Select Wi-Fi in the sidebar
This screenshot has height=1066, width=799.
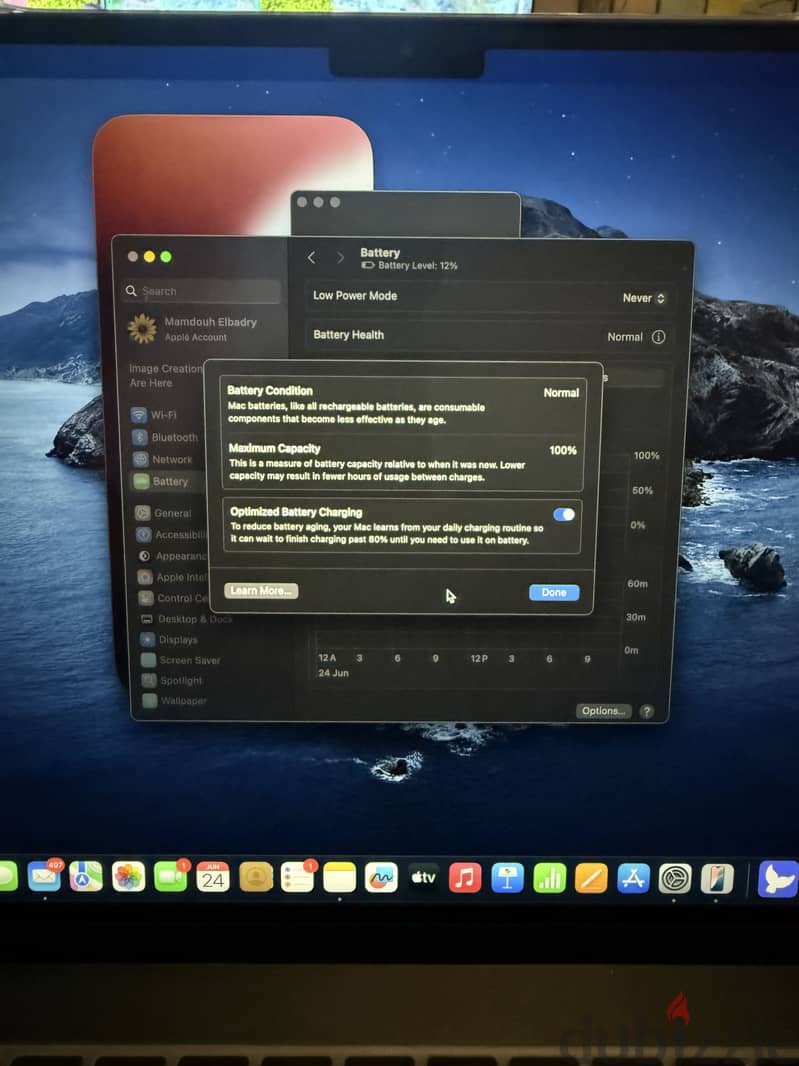(155, 415)
